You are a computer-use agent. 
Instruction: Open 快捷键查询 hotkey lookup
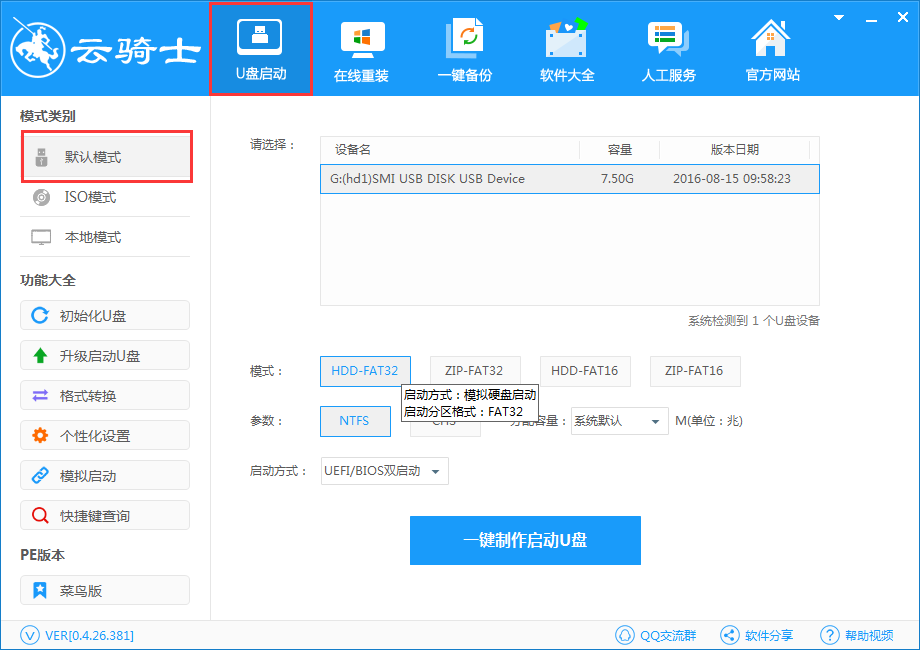[104, 515]
